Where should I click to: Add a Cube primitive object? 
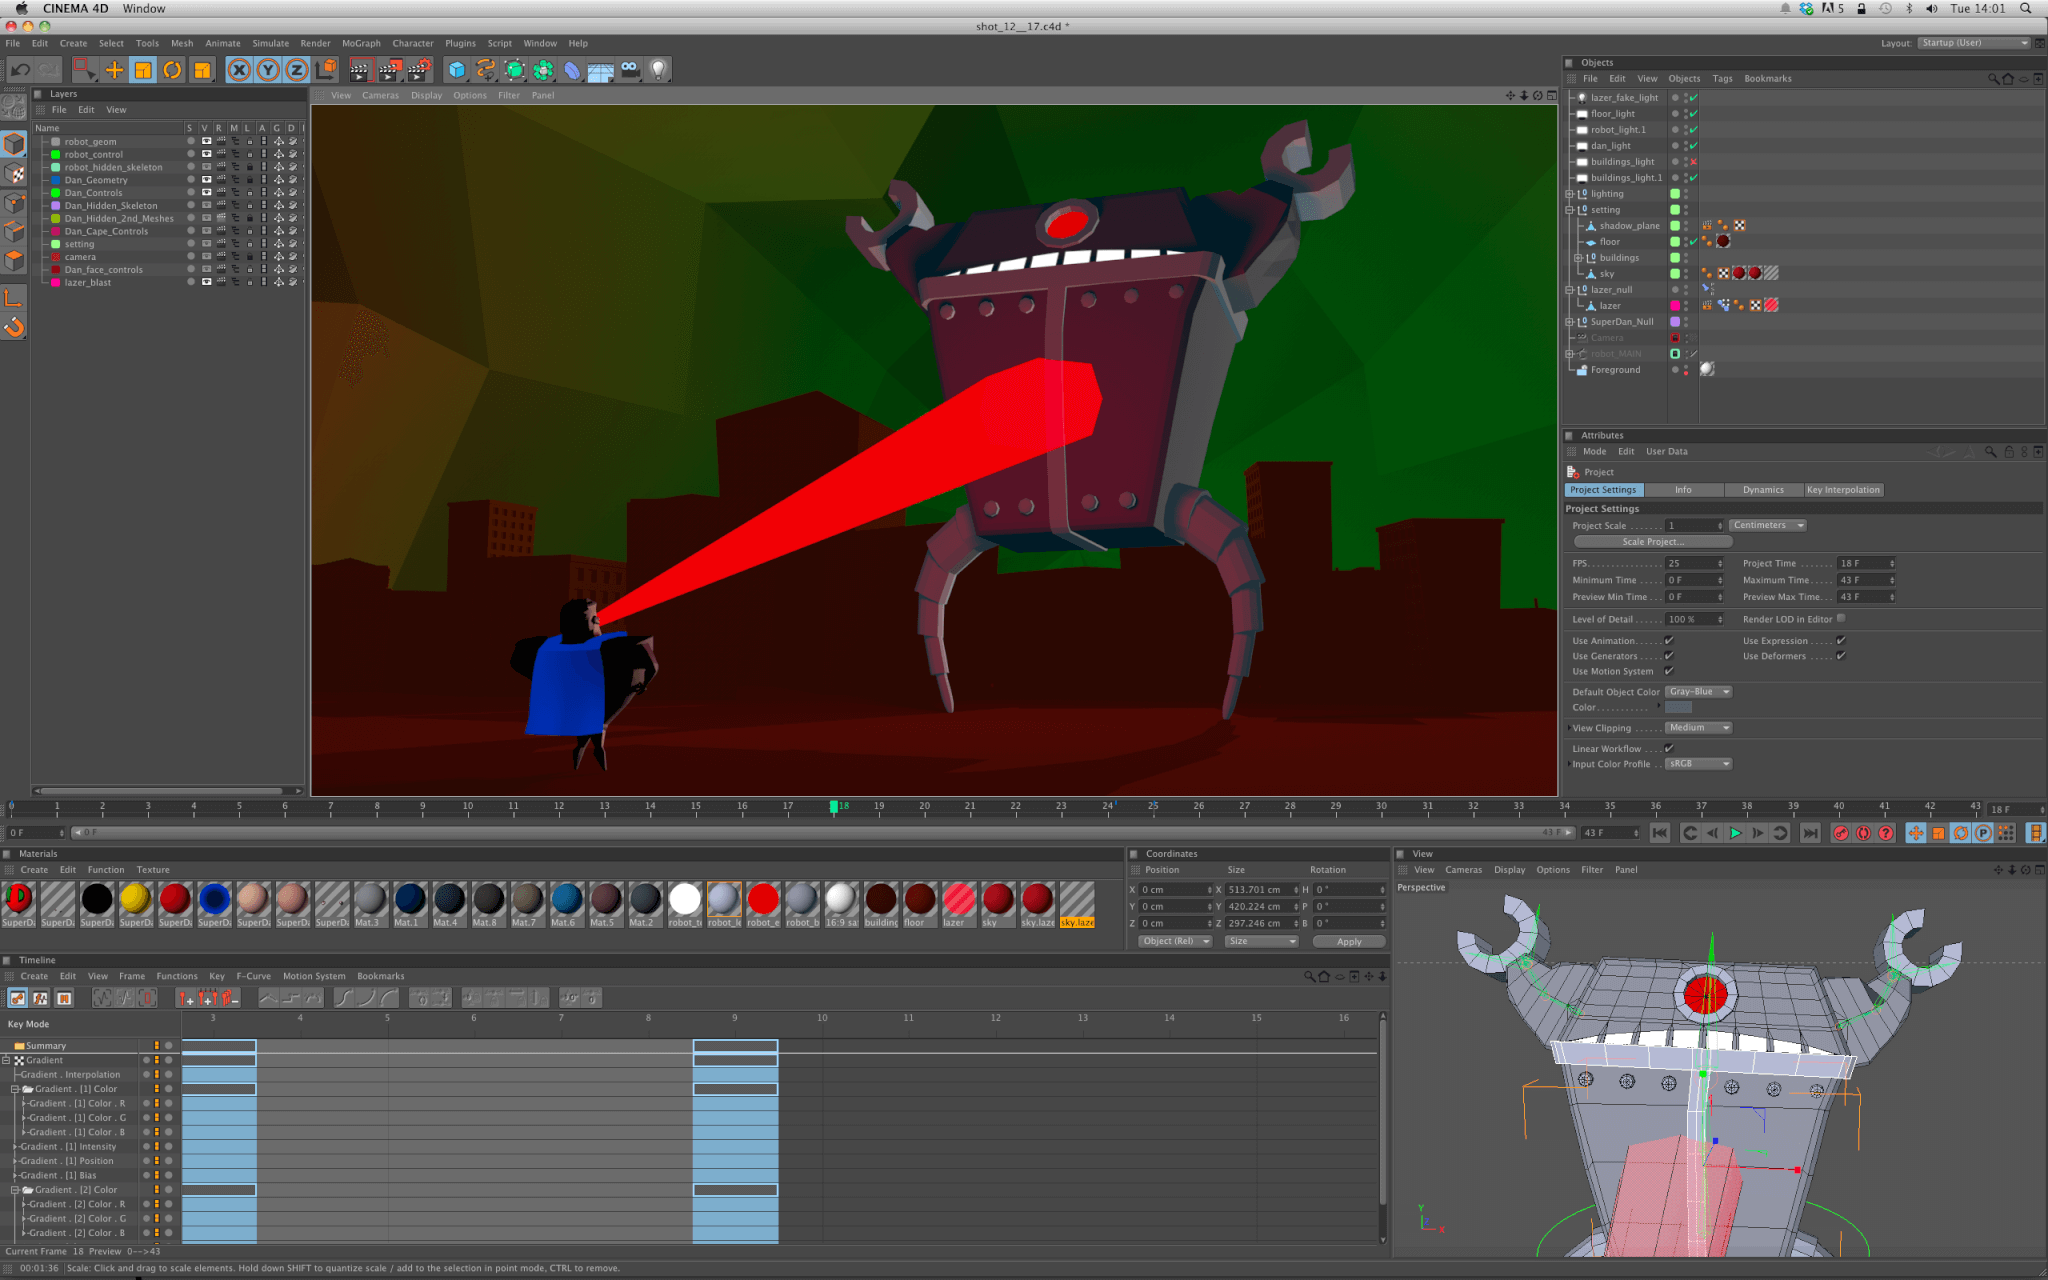pyautogui.click(x=457, y=70)
